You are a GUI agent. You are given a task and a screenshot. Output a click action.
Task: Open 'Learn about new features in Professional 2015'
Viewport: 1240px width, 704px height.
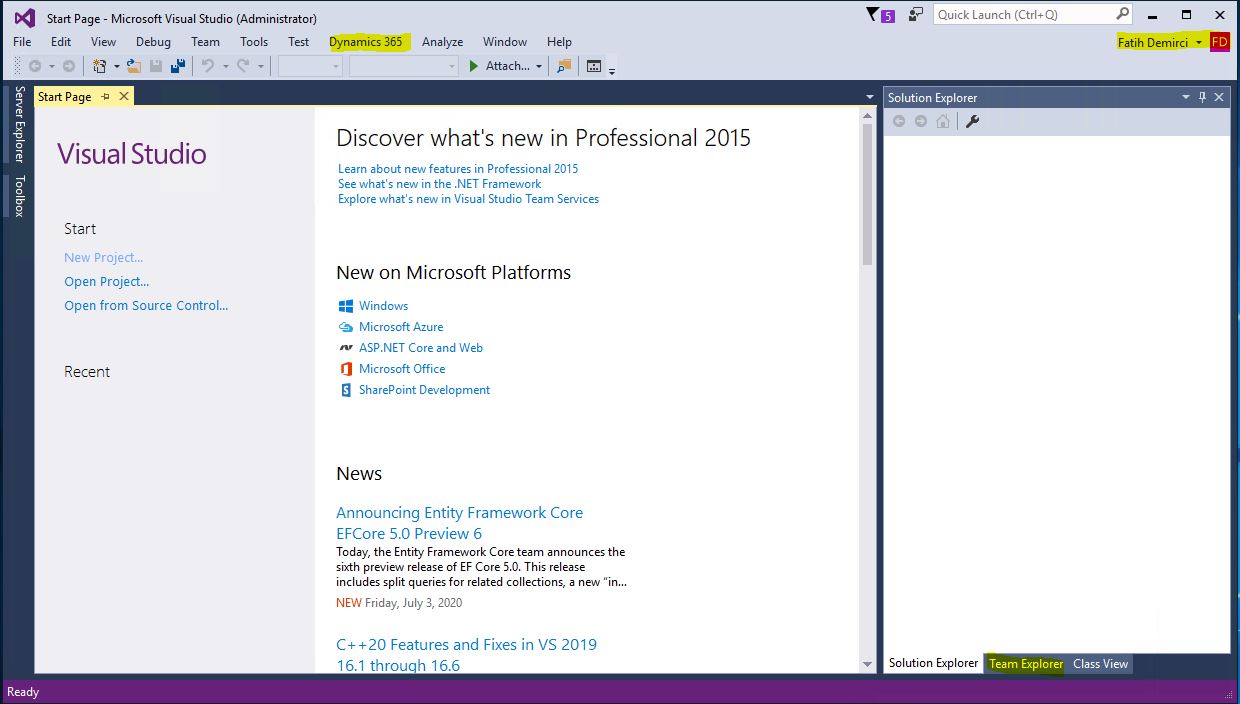click(458, 169)
